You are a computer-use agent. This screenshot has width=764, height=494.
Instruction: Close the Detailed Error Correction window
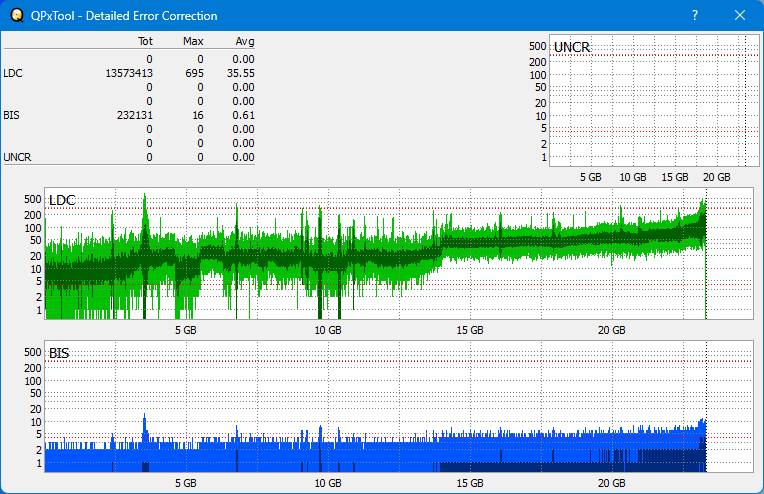point(740,16)
